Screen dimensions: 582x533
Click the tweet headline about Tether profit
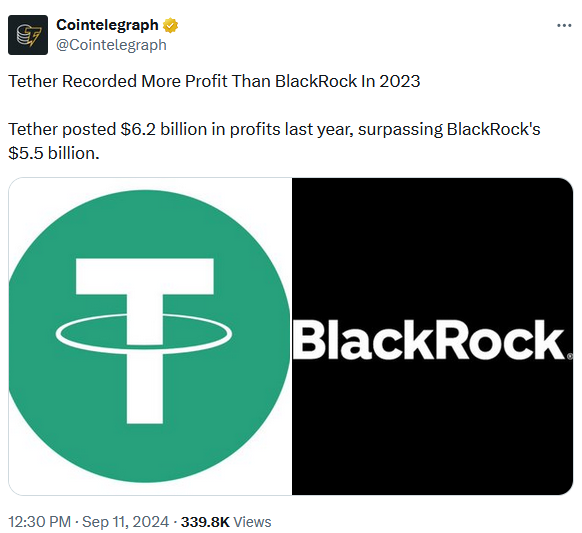(x=214, y=81)
